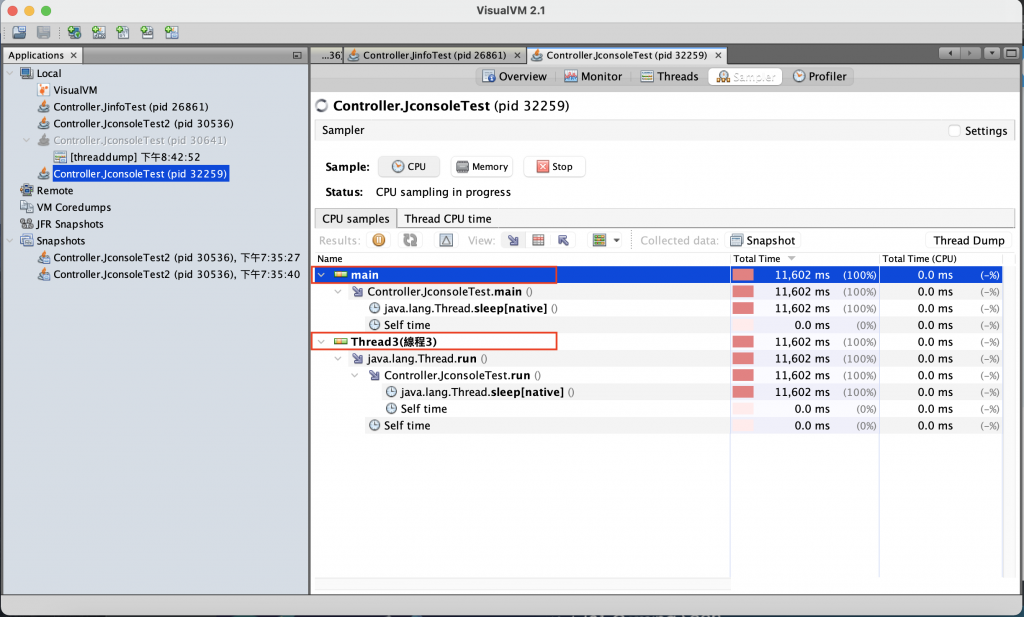This screenshot has height=617, width=1024.
Task: Switch to Controller.JinfoTest document tab
Action: (x=434, y=55)
